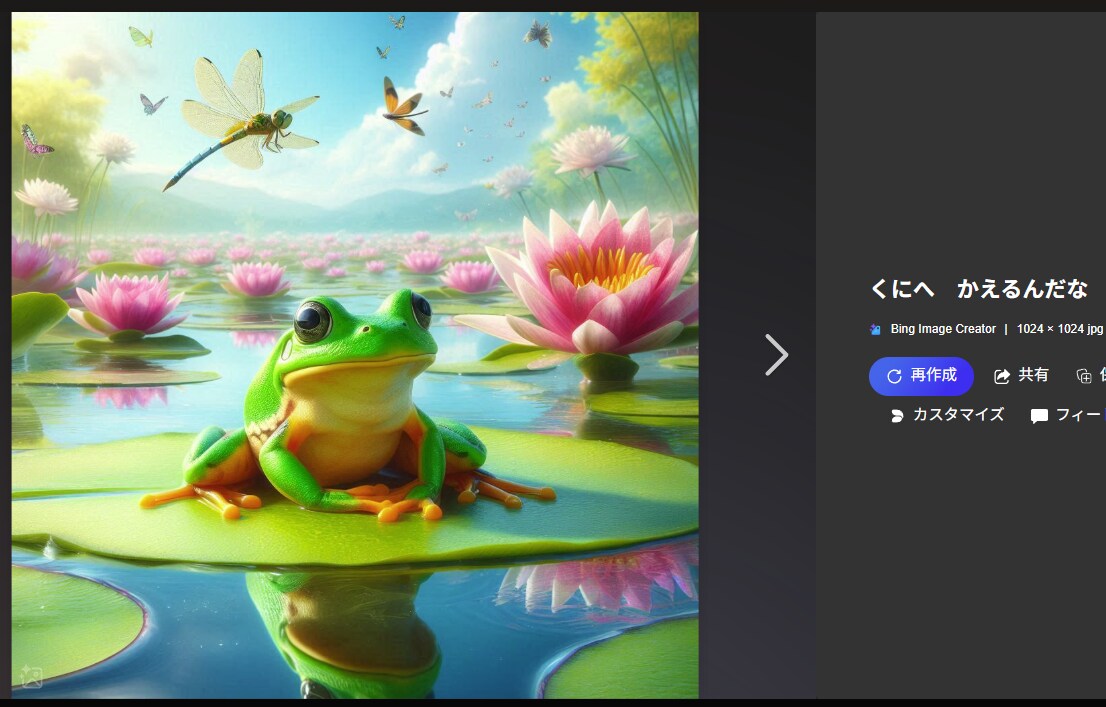Viewport: 1106px width, 707px height.
Task: Click the circular refresh icon in 再作成
Action: pyautogui.click(x=894, y=376)
